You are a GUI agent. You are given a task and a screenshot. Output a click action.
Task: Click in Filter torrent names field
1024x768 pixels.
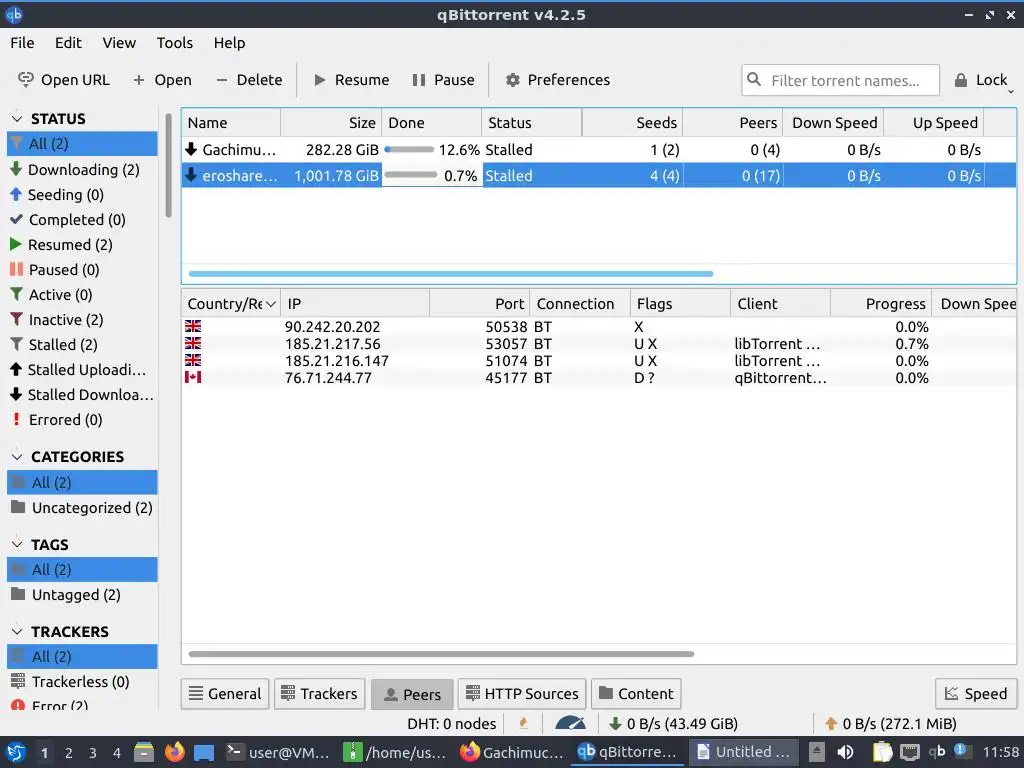[840, 80]
